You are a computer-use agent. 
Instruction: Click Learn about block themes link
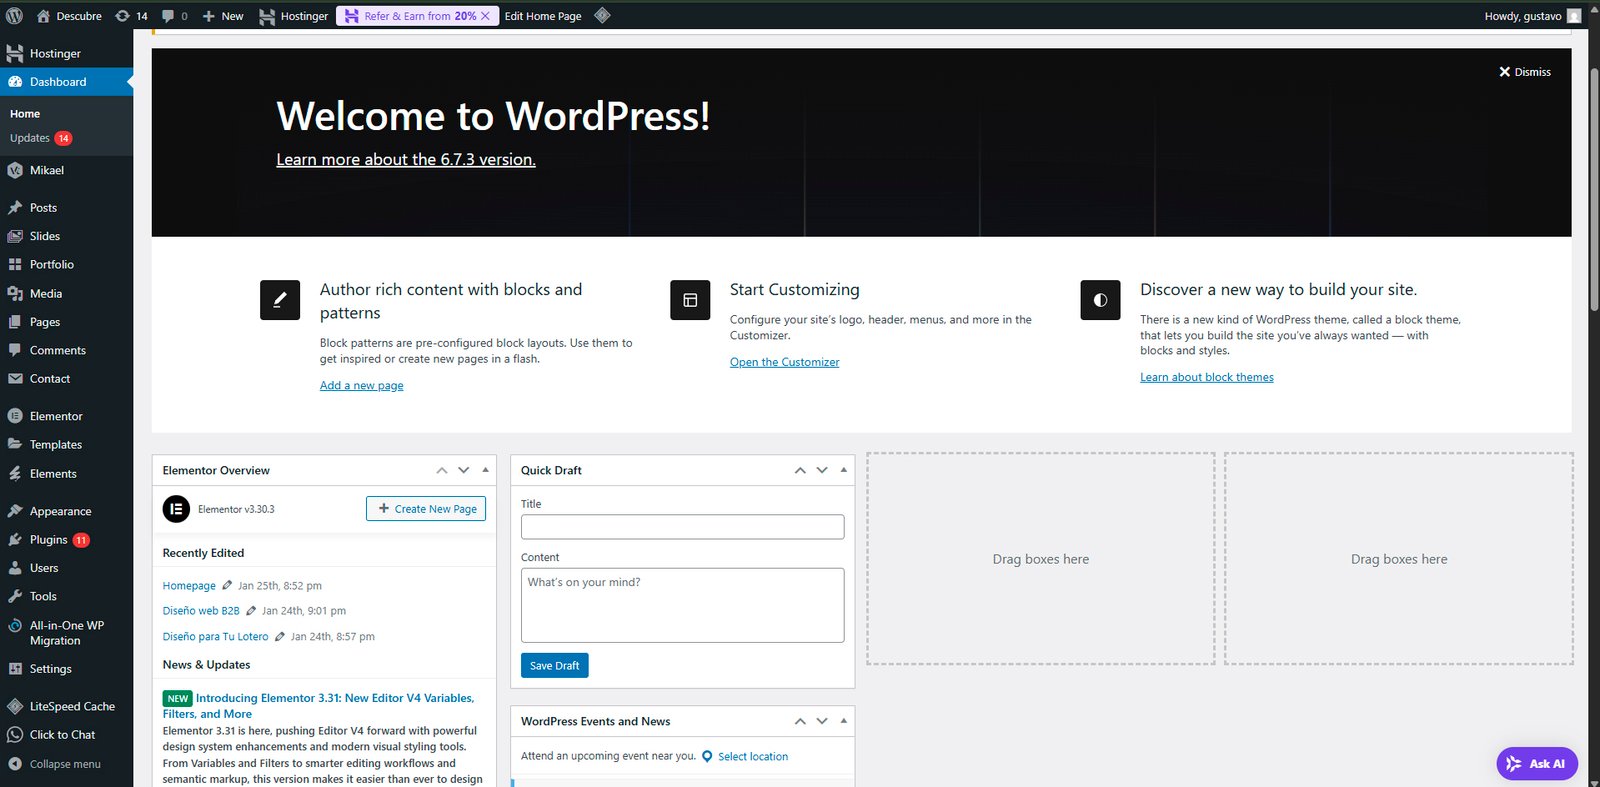1207,377
